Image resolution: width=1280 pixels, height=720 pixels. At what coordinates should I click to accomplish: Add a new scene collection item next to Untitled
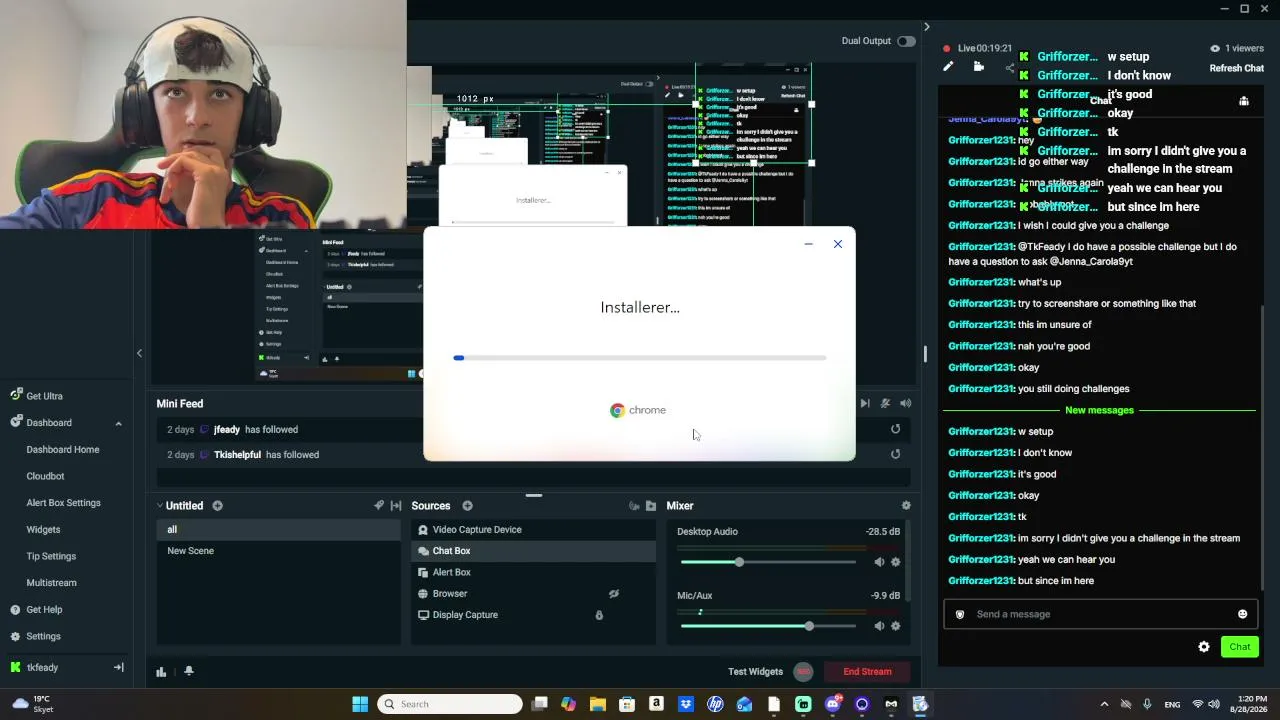[x=217, y=506]
